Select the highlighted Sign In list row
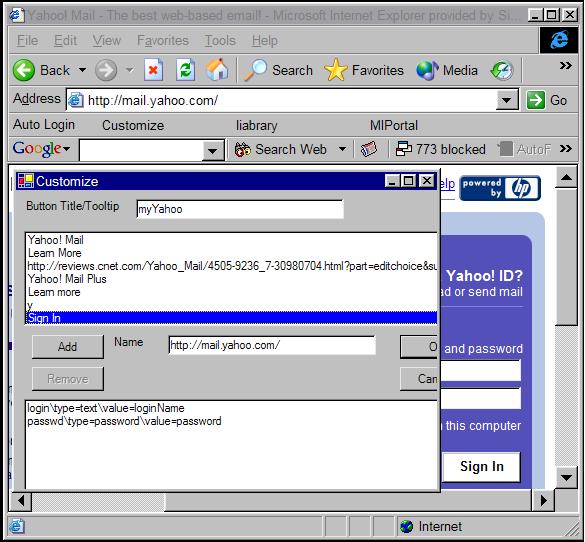Image resolution: width=585 pixels, height=542 pixels. pyautogui.click(x=232, y=318)
